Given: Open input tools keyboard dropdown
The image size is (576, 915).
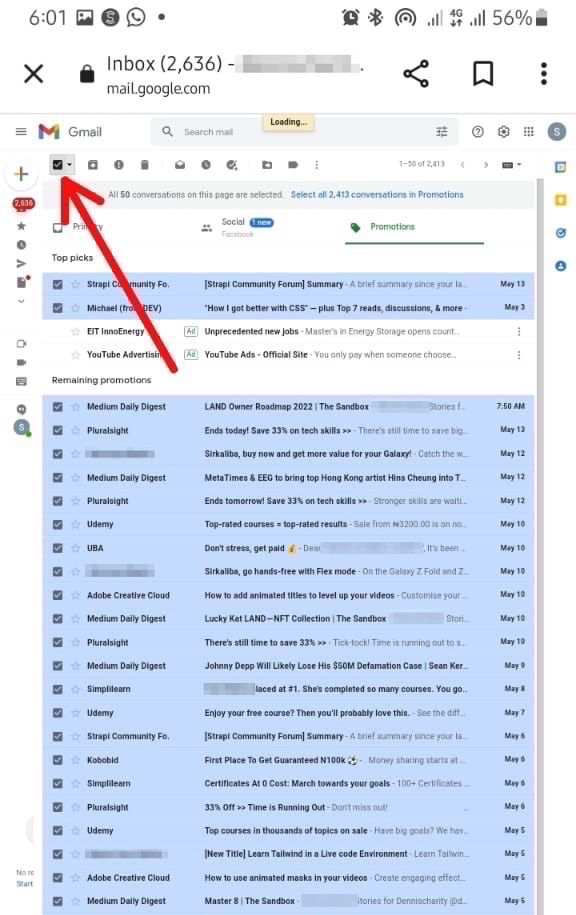Looking at the screenshot, I should (x=512, y=165).
